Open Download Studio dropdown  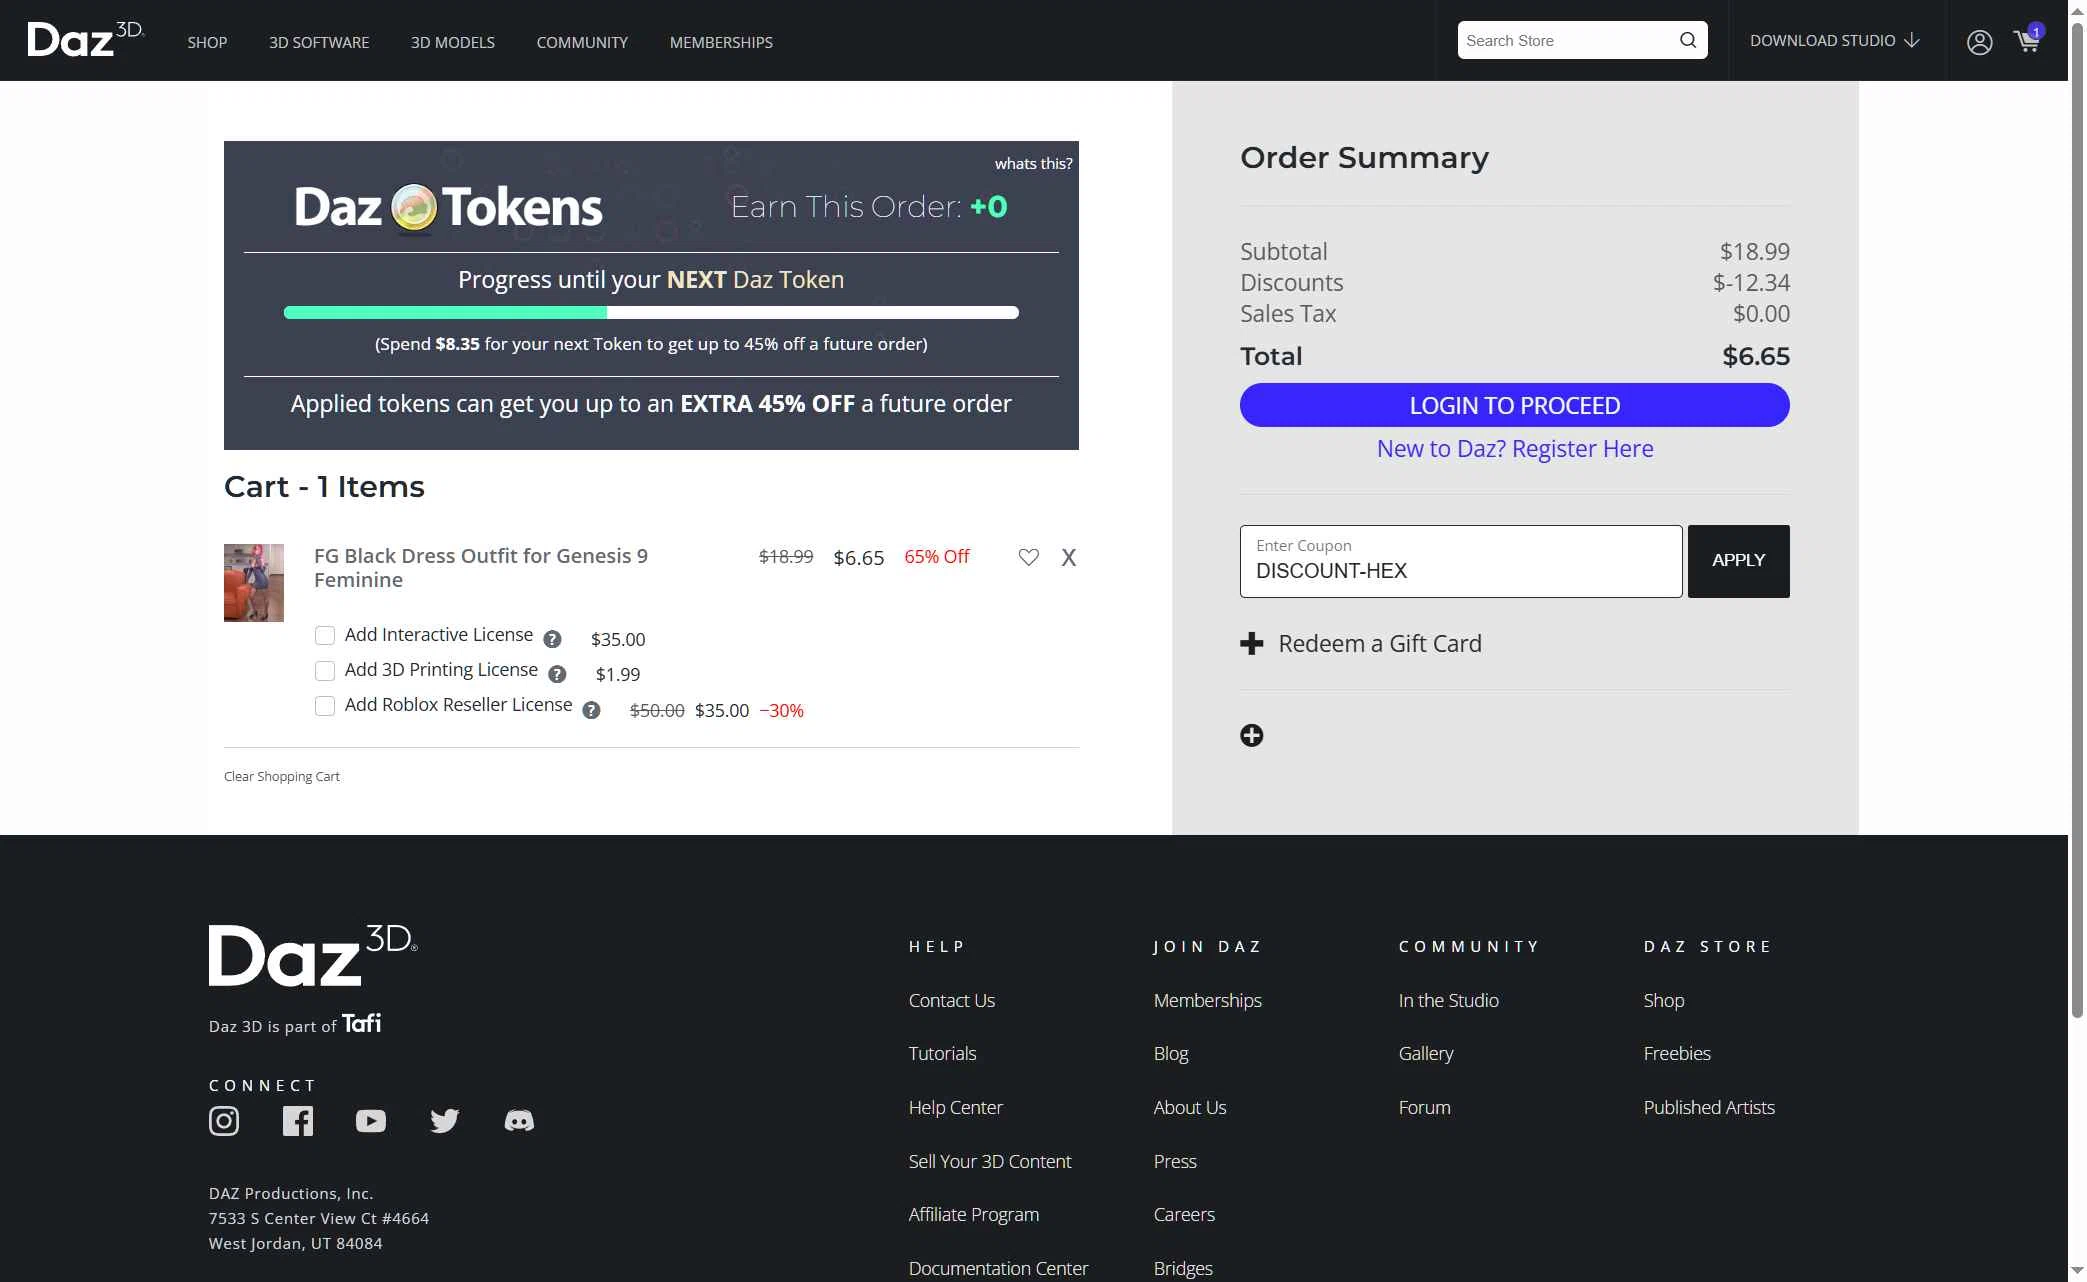pyautogui.click(x=1834, y=41)
